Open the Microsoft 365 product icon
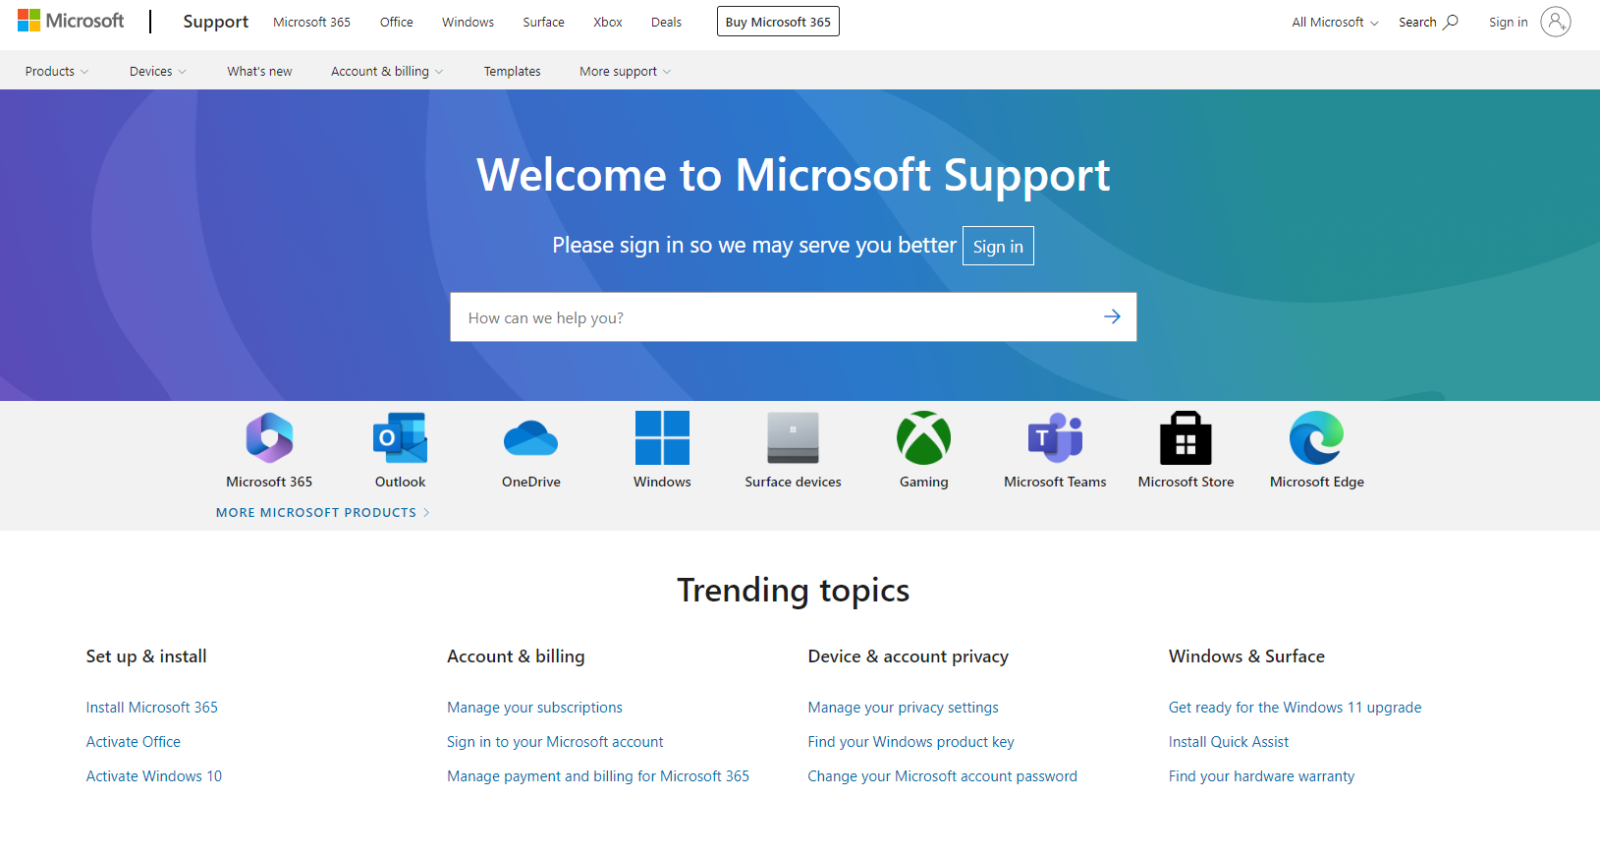Screen dimensions: 1600x855 [x=269, y=438]
